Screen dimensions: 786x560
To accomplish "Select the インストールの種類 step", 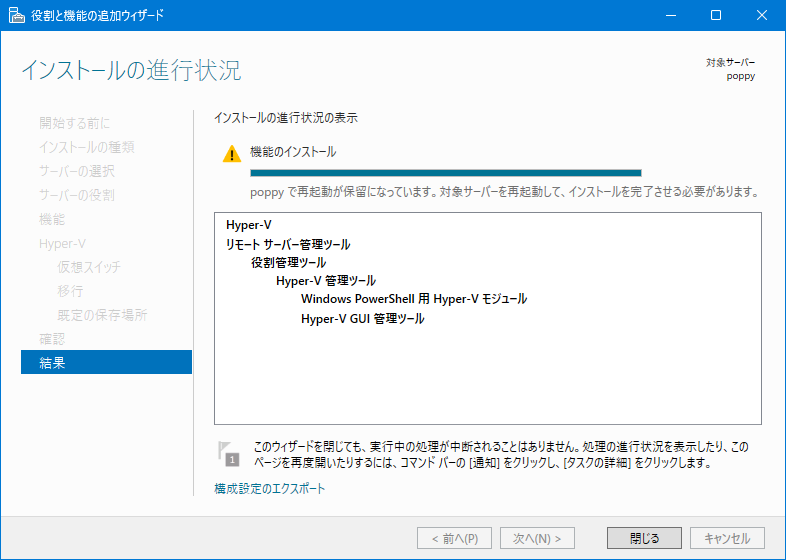I will pos(87,147).
